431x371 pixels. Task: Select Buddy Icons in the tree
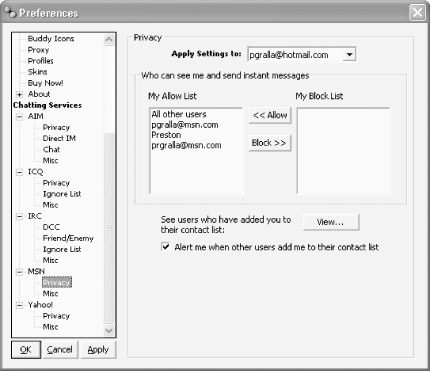pos(51,39)
